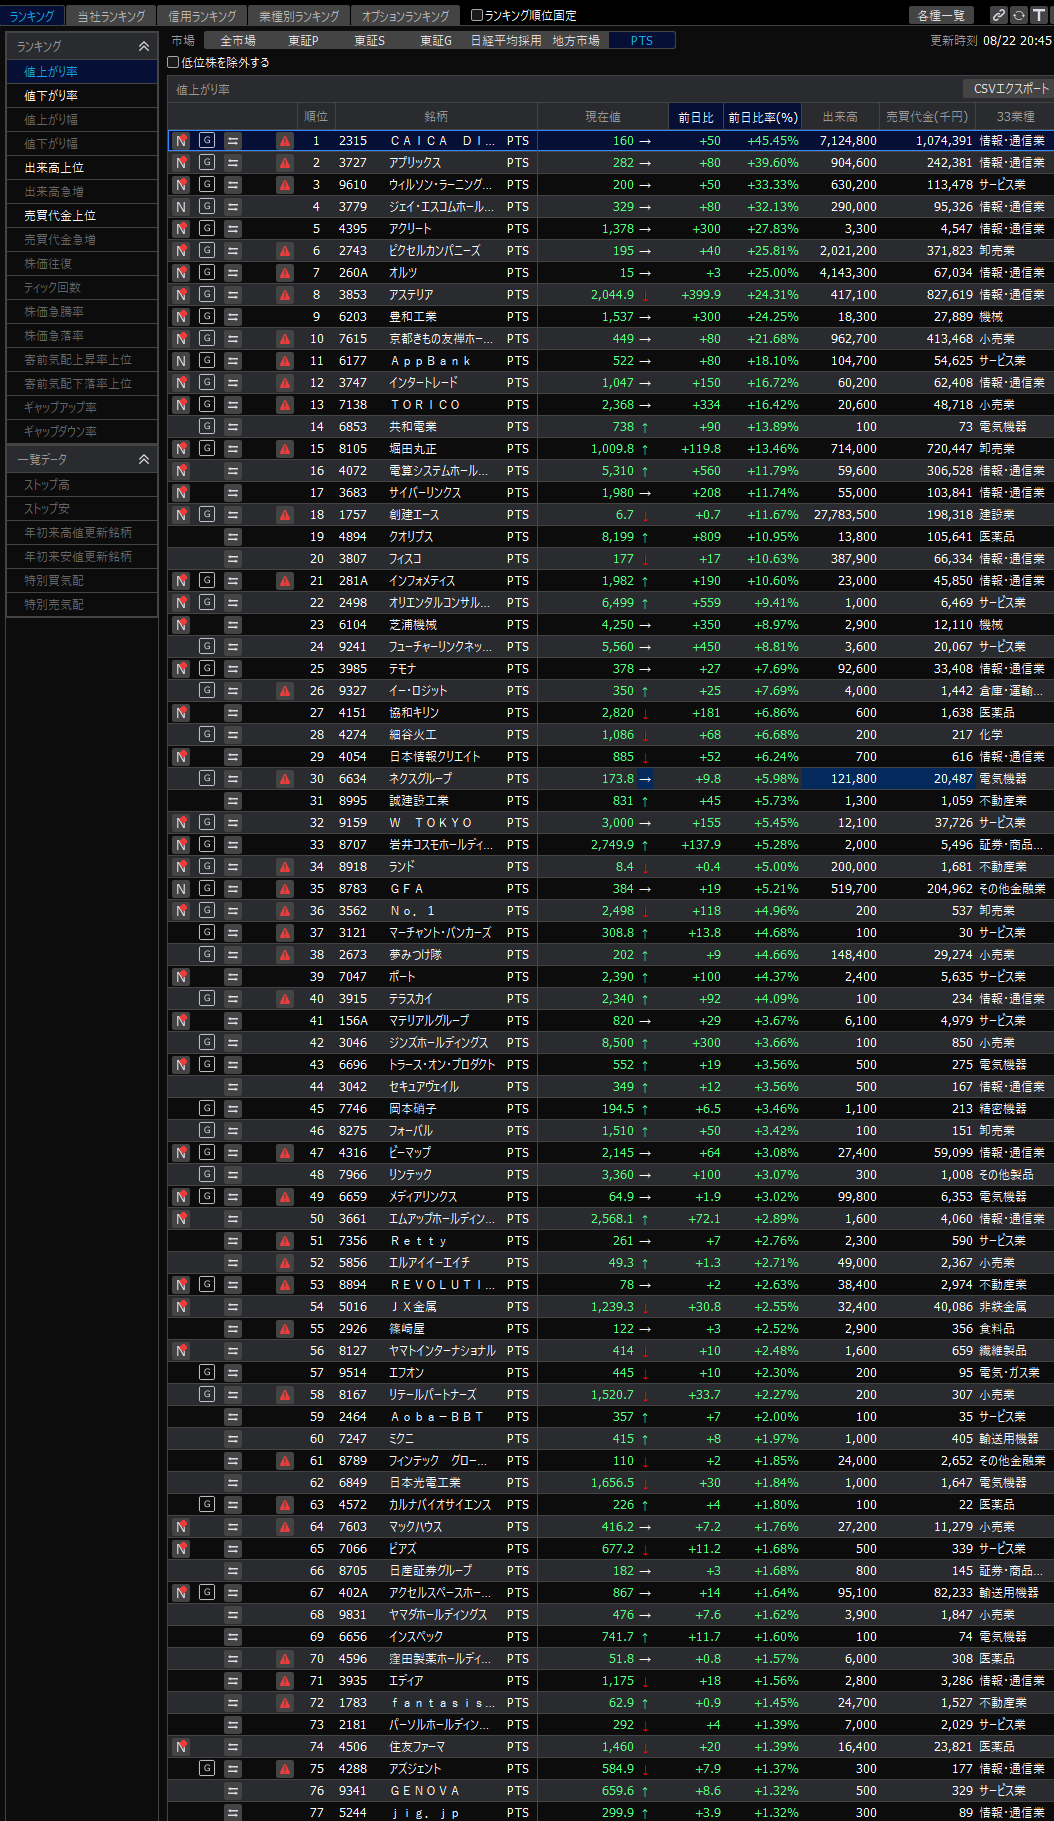Click 銘柄 column header
1054x1821 pixels.
[436, 117]
